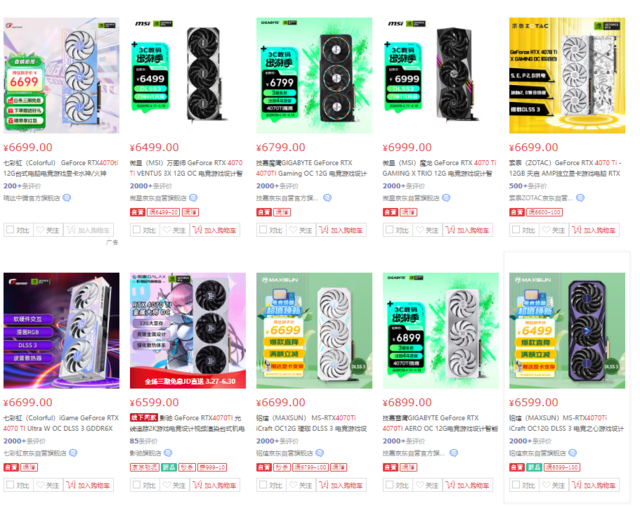Open the MSI GAMING X TRIO 12G product title

(x=440, y=168)
